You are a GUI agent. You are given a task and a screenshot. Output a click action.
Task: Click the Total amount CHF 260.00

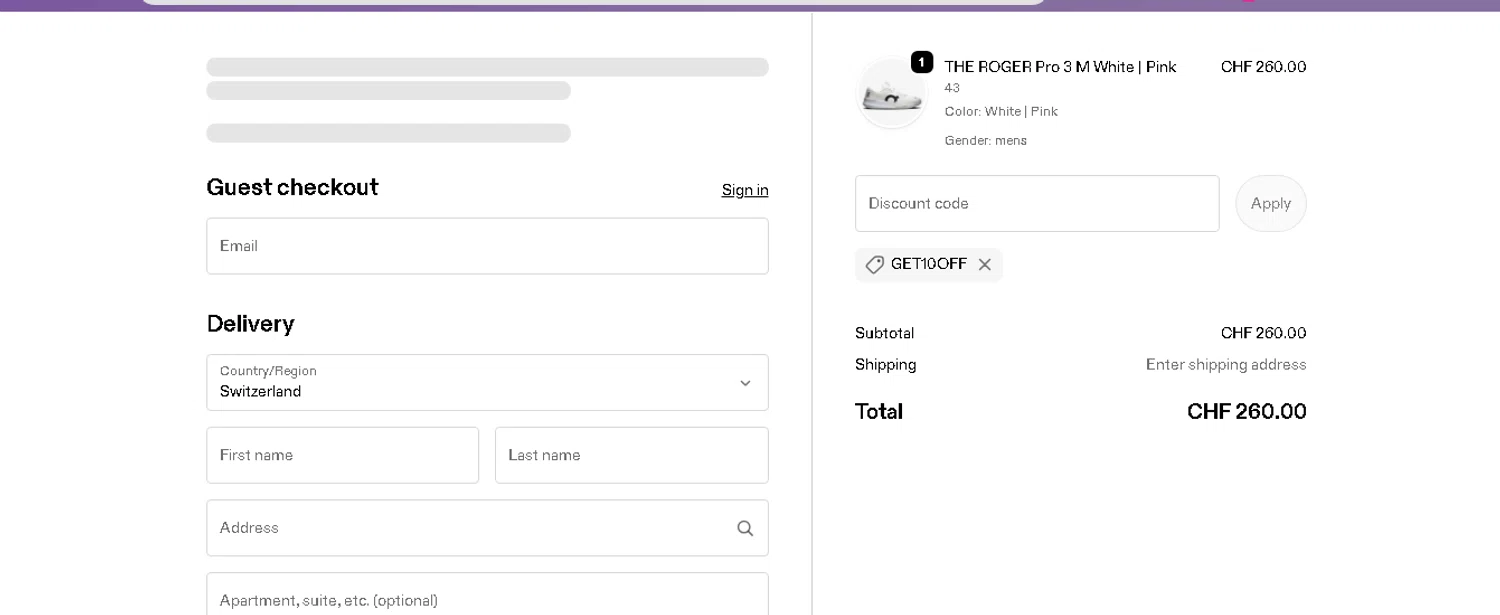pos(1247,412)
